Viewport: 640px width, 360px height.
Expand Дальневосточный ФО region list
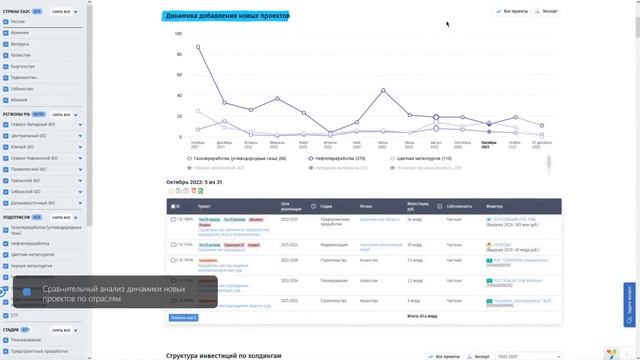coord(80,203)
